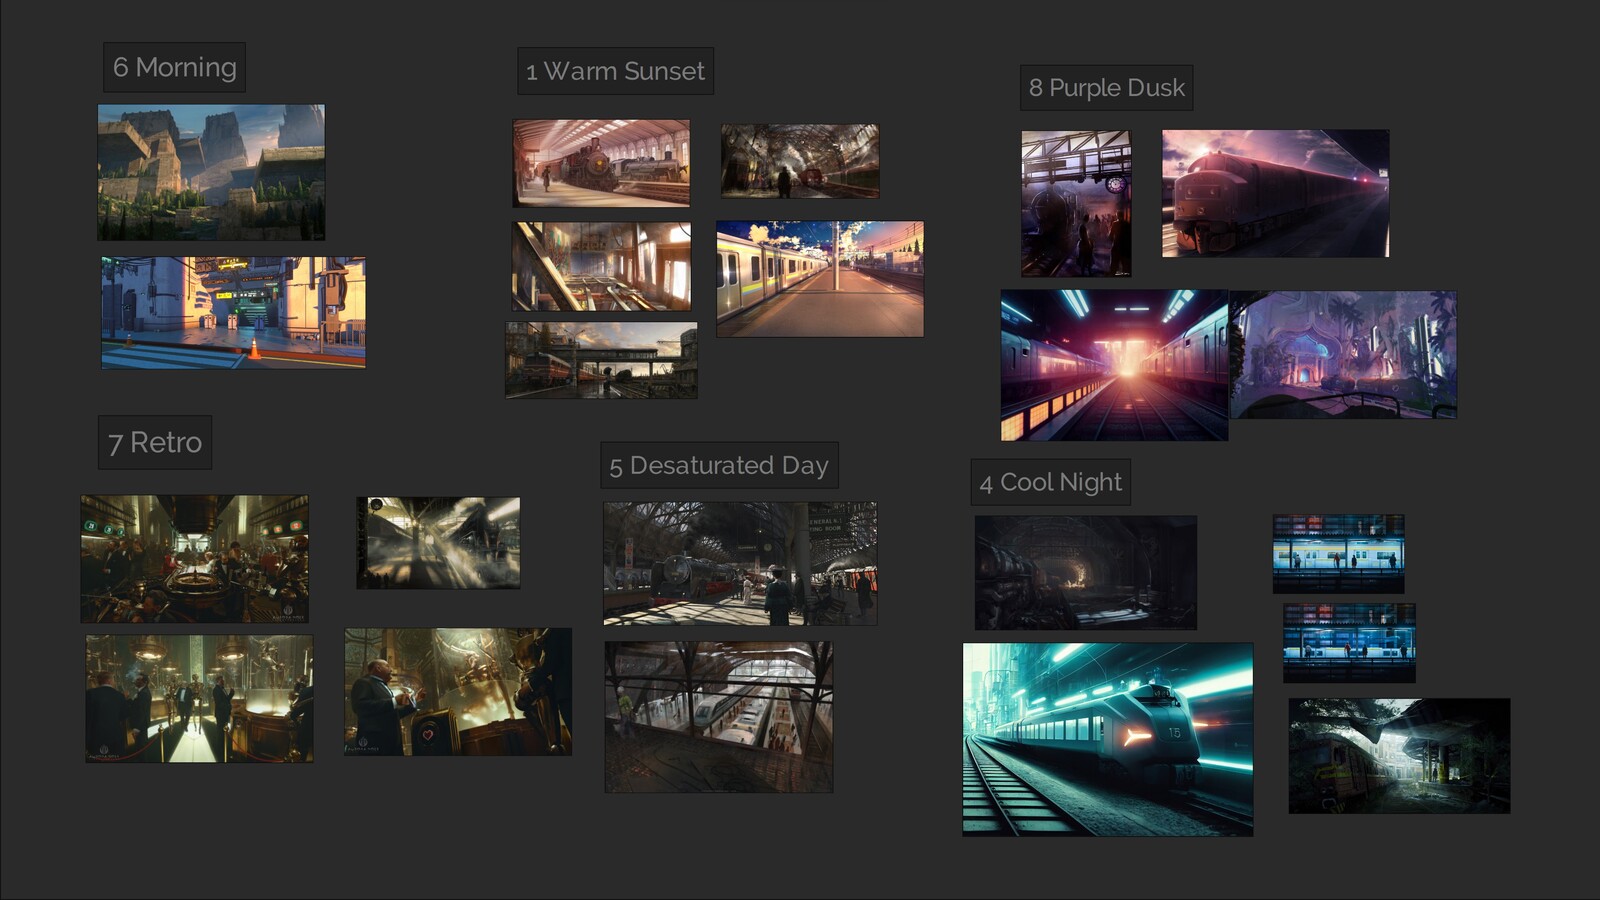This screenshot has width=1600, height=900.
Task: Select the "4 Cool Night" label
Action: pyautogui.click(x=1050, y=482)
